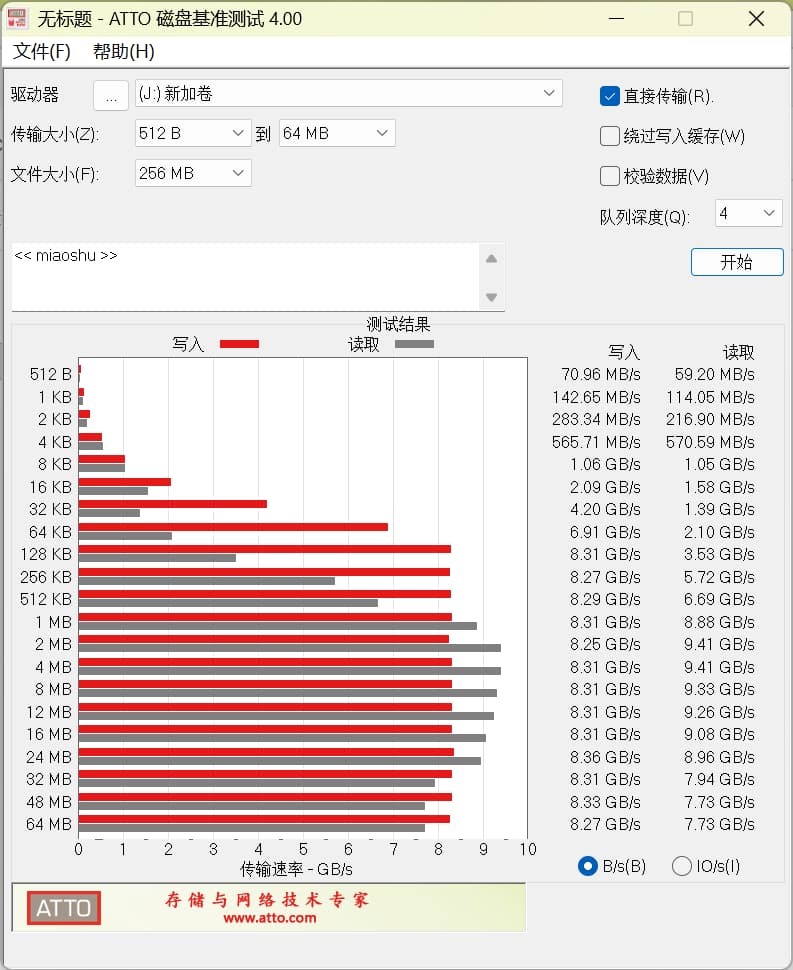Open the 队列深度 queue depth dropdown
The height and width of the screenshot is (970, 793).
748,213
